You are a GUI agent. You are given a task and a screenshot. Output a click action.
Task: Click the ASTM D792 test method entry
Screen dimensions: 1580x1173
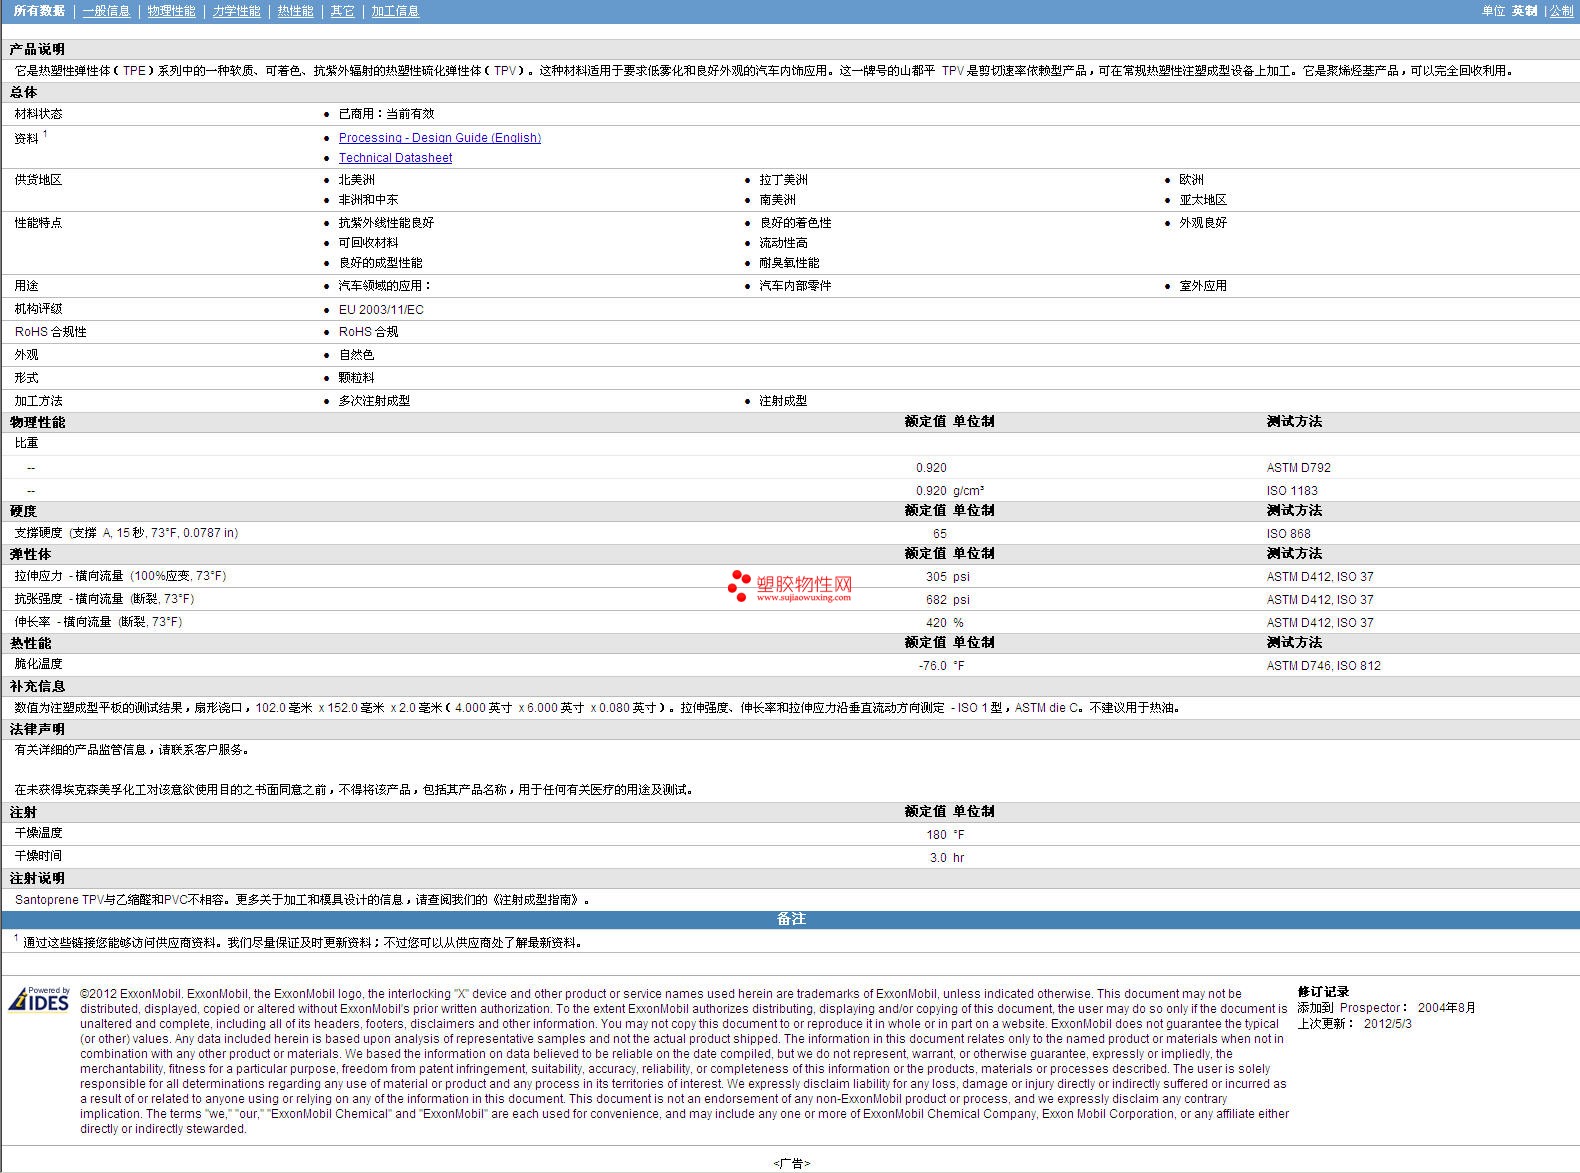pyautogui.click(x=1298, y=468)
